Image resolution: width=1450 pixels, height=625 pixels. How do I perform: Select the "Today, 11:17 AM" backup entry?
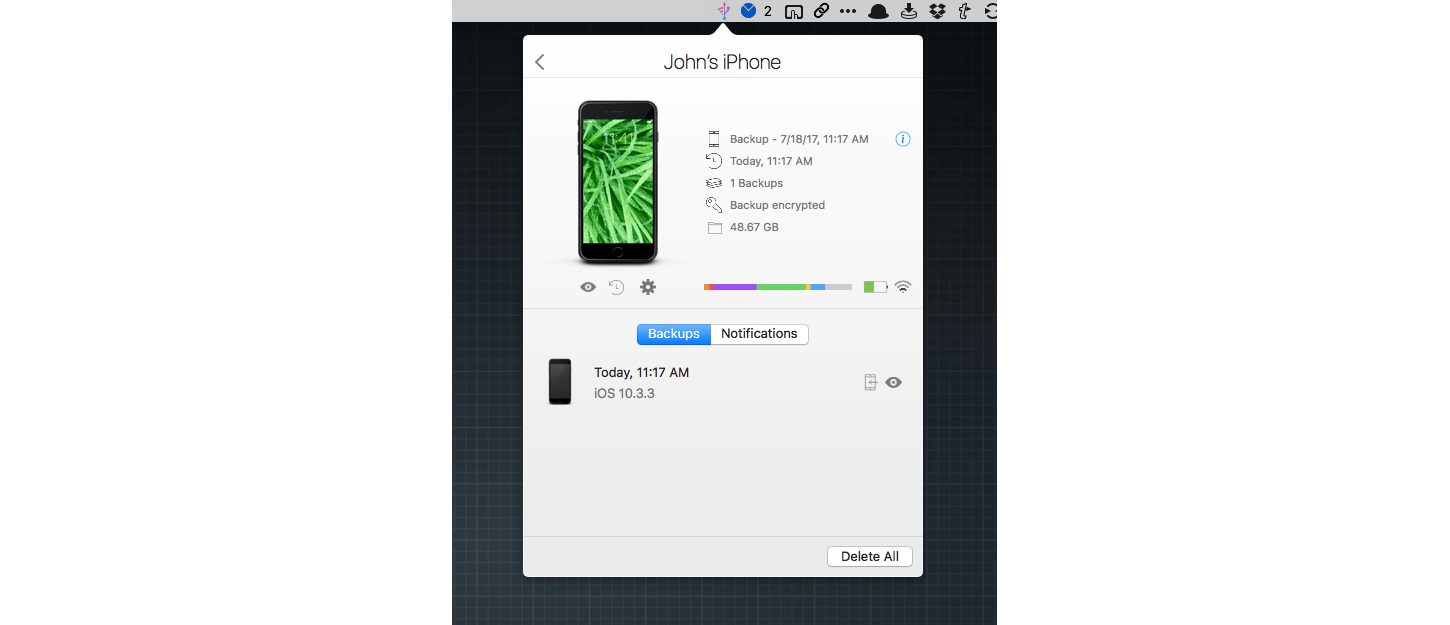coord(642,372)
